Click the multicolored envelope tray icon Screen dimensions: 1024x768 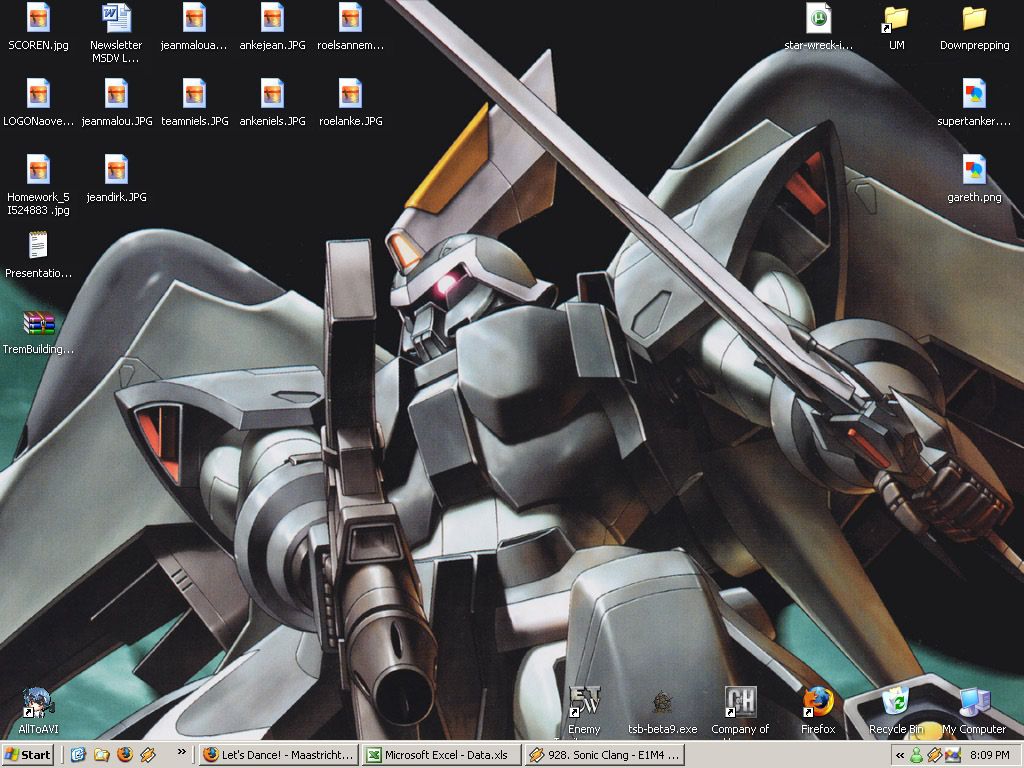pos(952,756)
